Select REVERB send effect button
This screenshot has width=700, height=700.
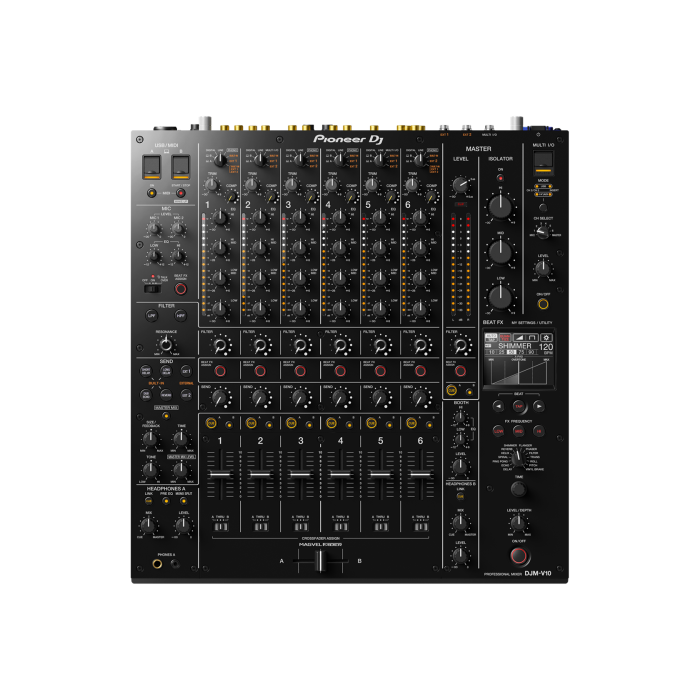click(x=166, y=395)
